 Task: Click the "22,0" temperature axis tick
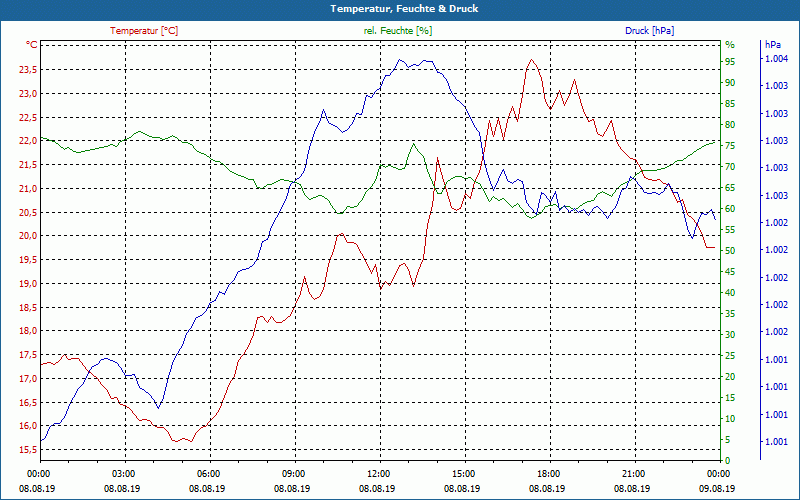(28, 141)
